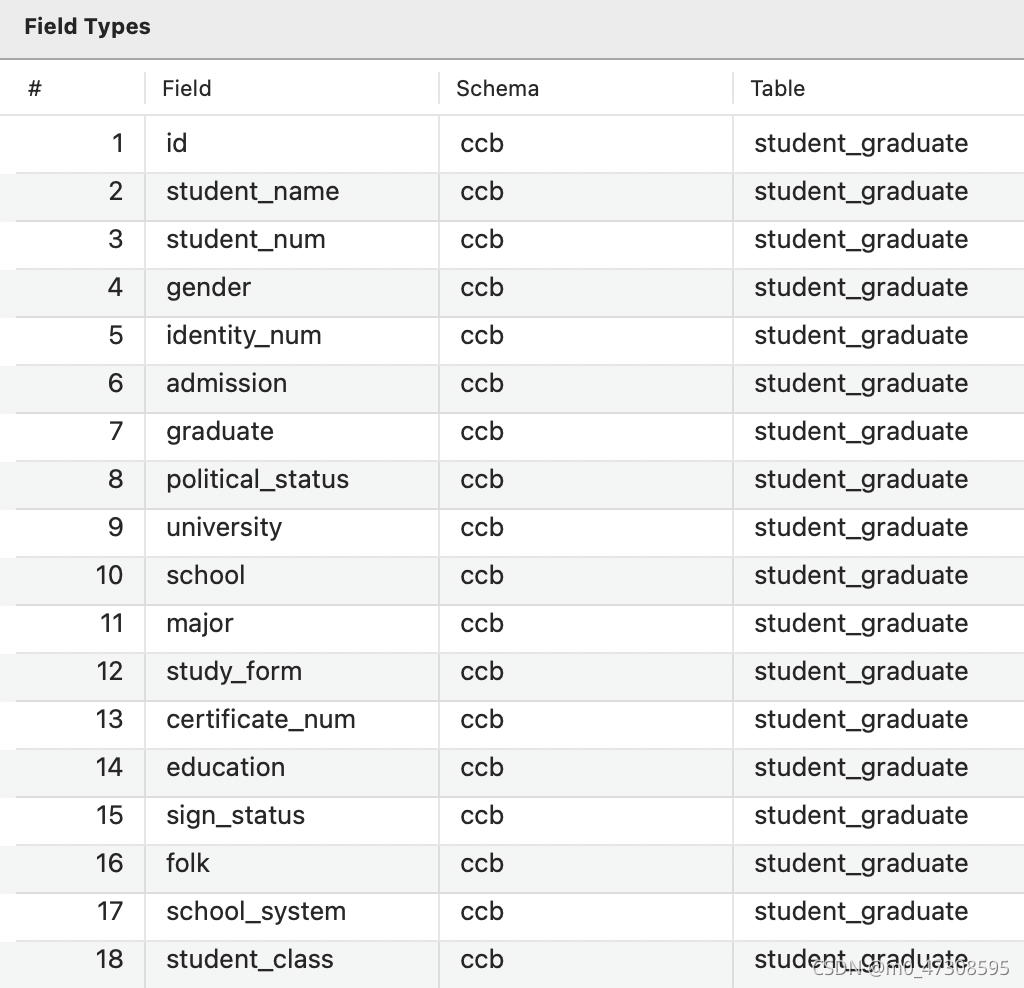1024x988 pixels.
Task: Click the Table column header
Action: (x=878, y=88)
